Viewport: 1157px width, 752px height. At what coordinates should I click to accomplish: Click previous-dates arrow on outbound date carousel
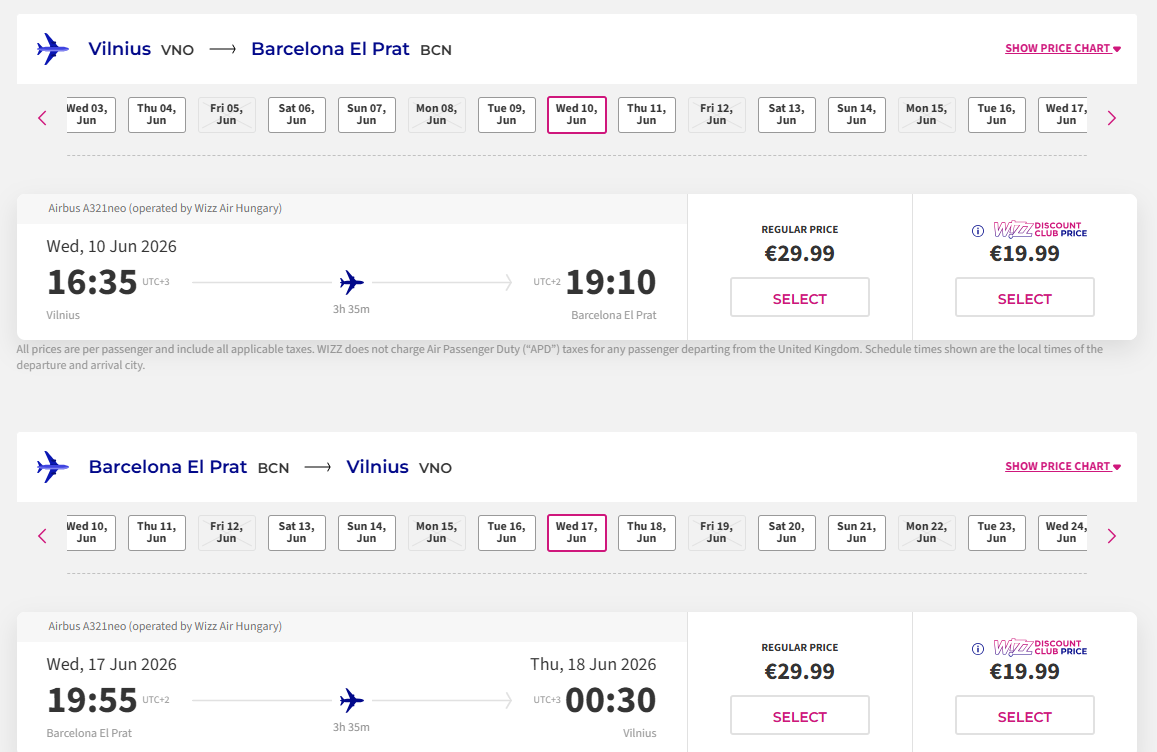point(42,118)
